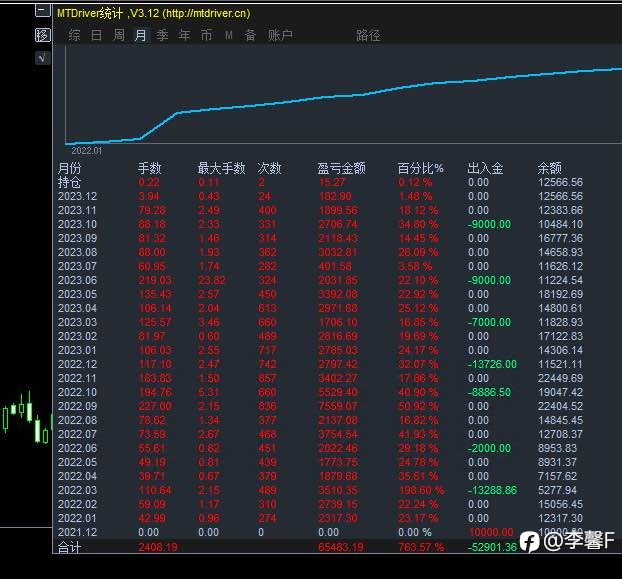Click the 盈亏金额 column header
Viewport: 622px width, 579px height.
(x=342, y=168)
